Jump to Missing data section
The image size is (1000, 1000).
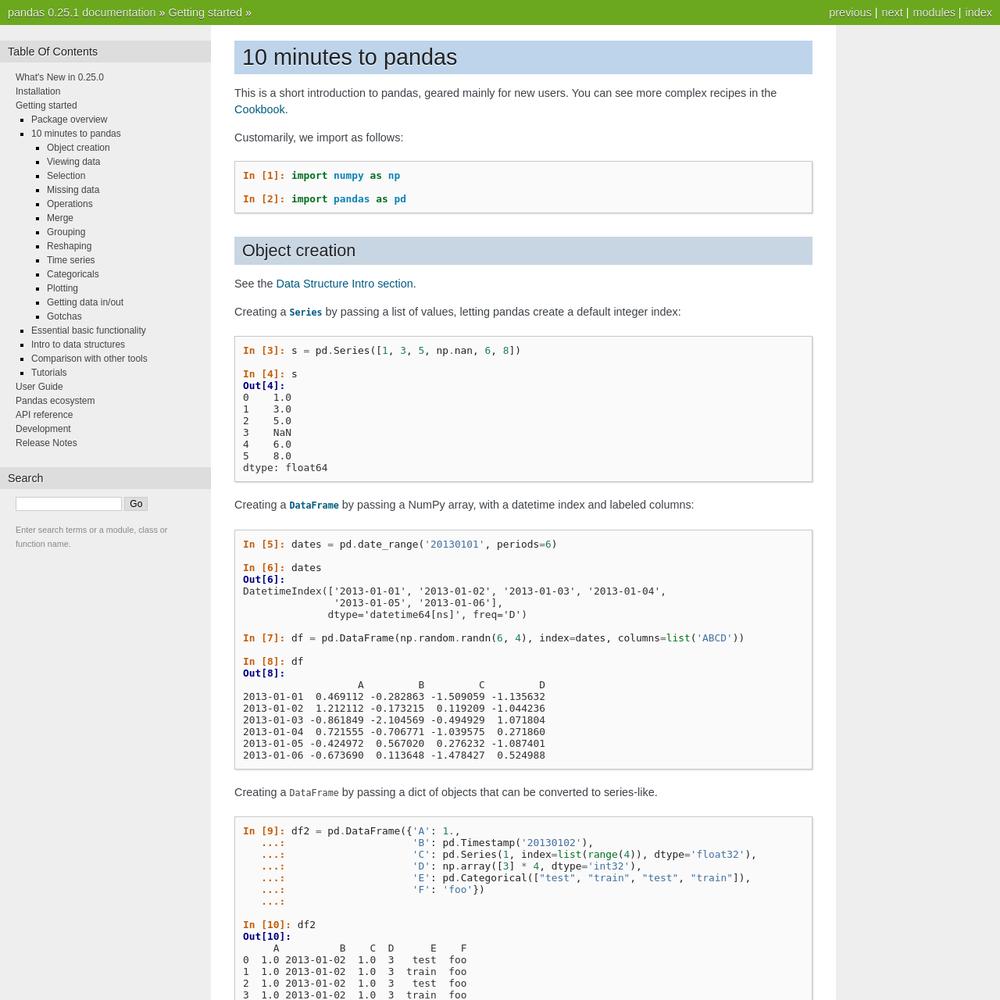pyautogui.click(x=73, y=189)
